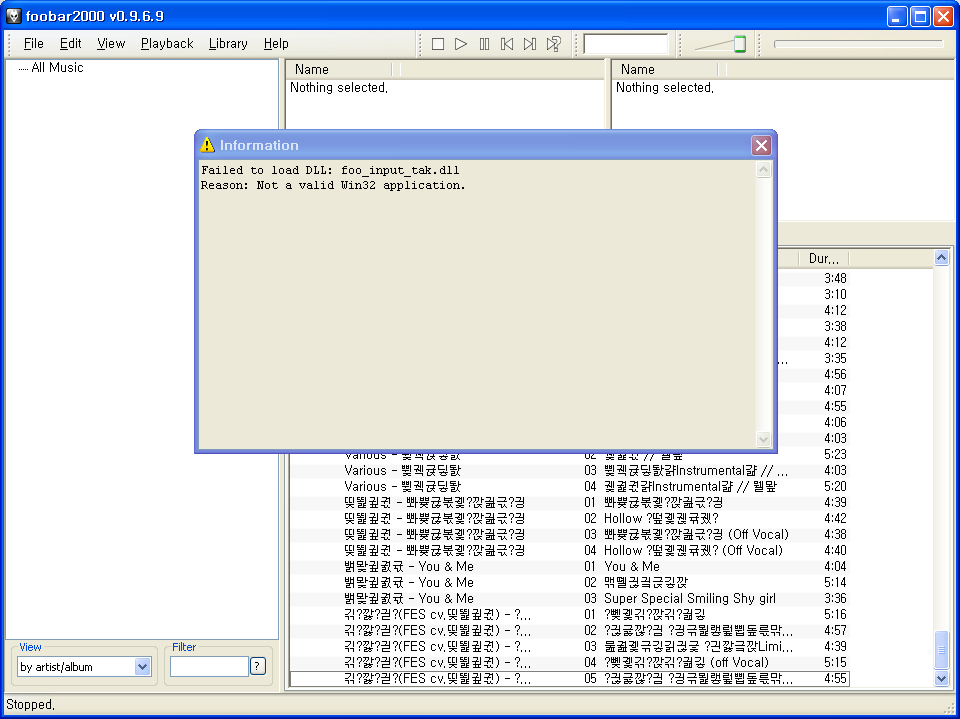Pause playback using the toolbar icon
The height and width of the screenshot is (719, 960).
pyautogui.click(x=484, y=44)
